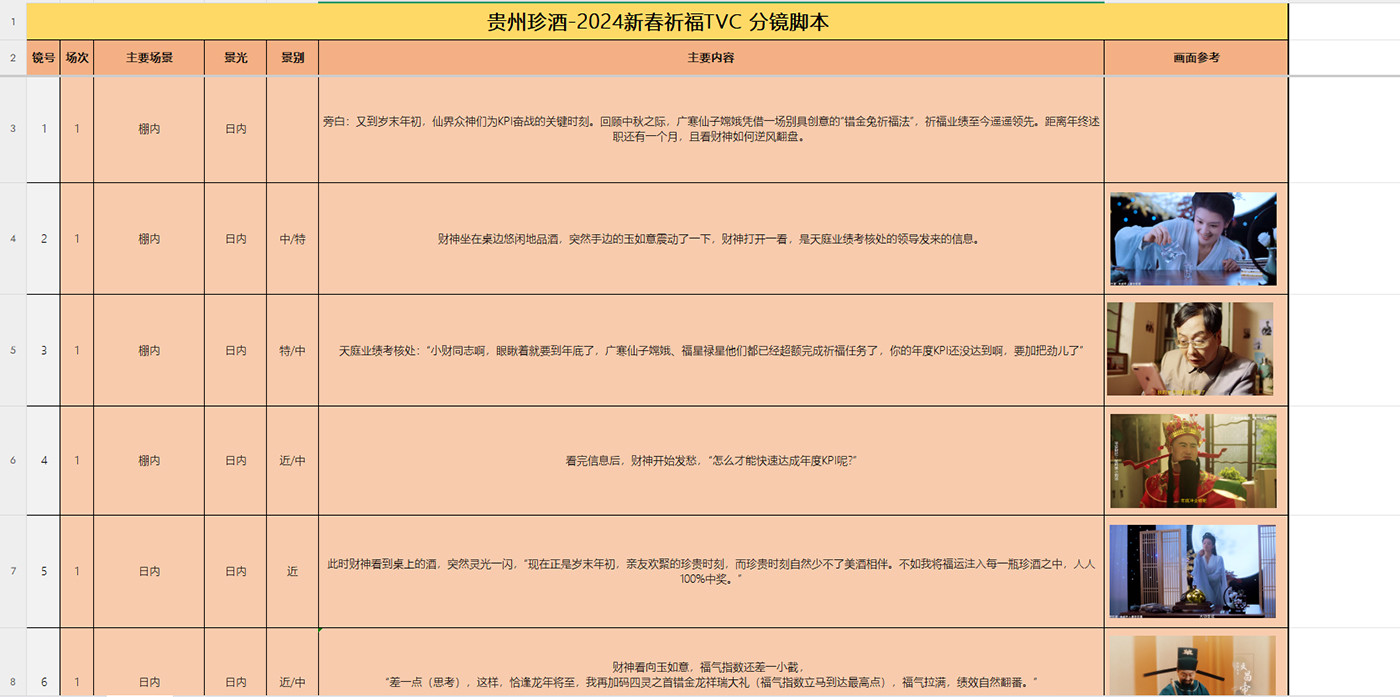The height and width of the screenshot is (697, 1400).
Task: Click the 镜号 cell showing shot 3
Action: pos(43,350)
